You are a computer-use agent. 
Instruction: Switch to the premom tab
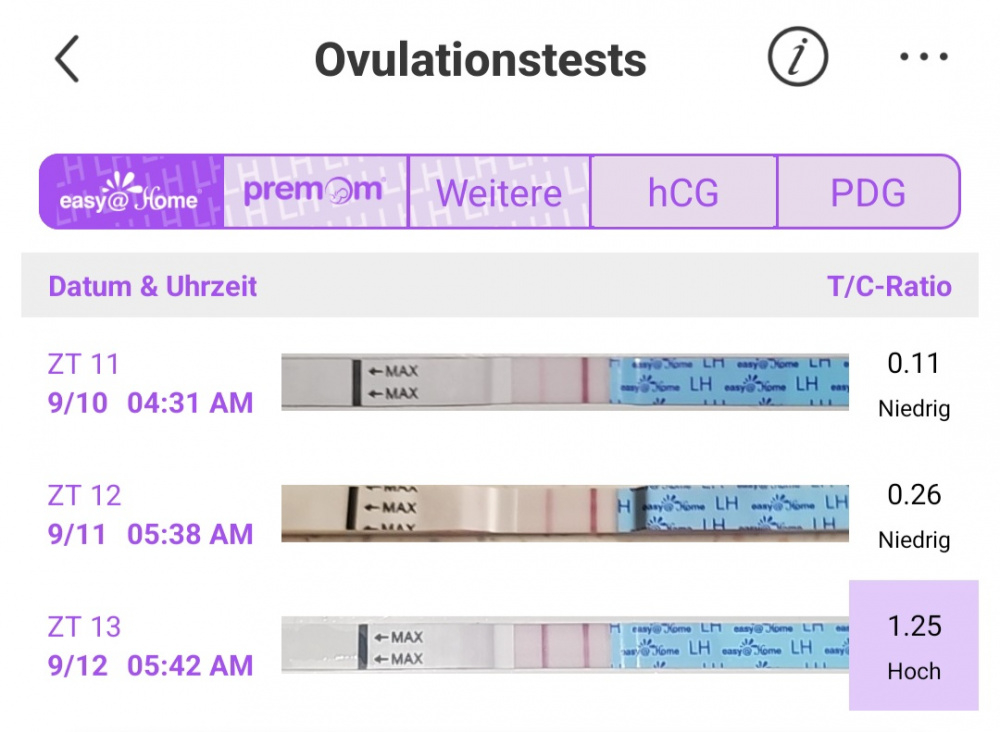pos(316,191)
